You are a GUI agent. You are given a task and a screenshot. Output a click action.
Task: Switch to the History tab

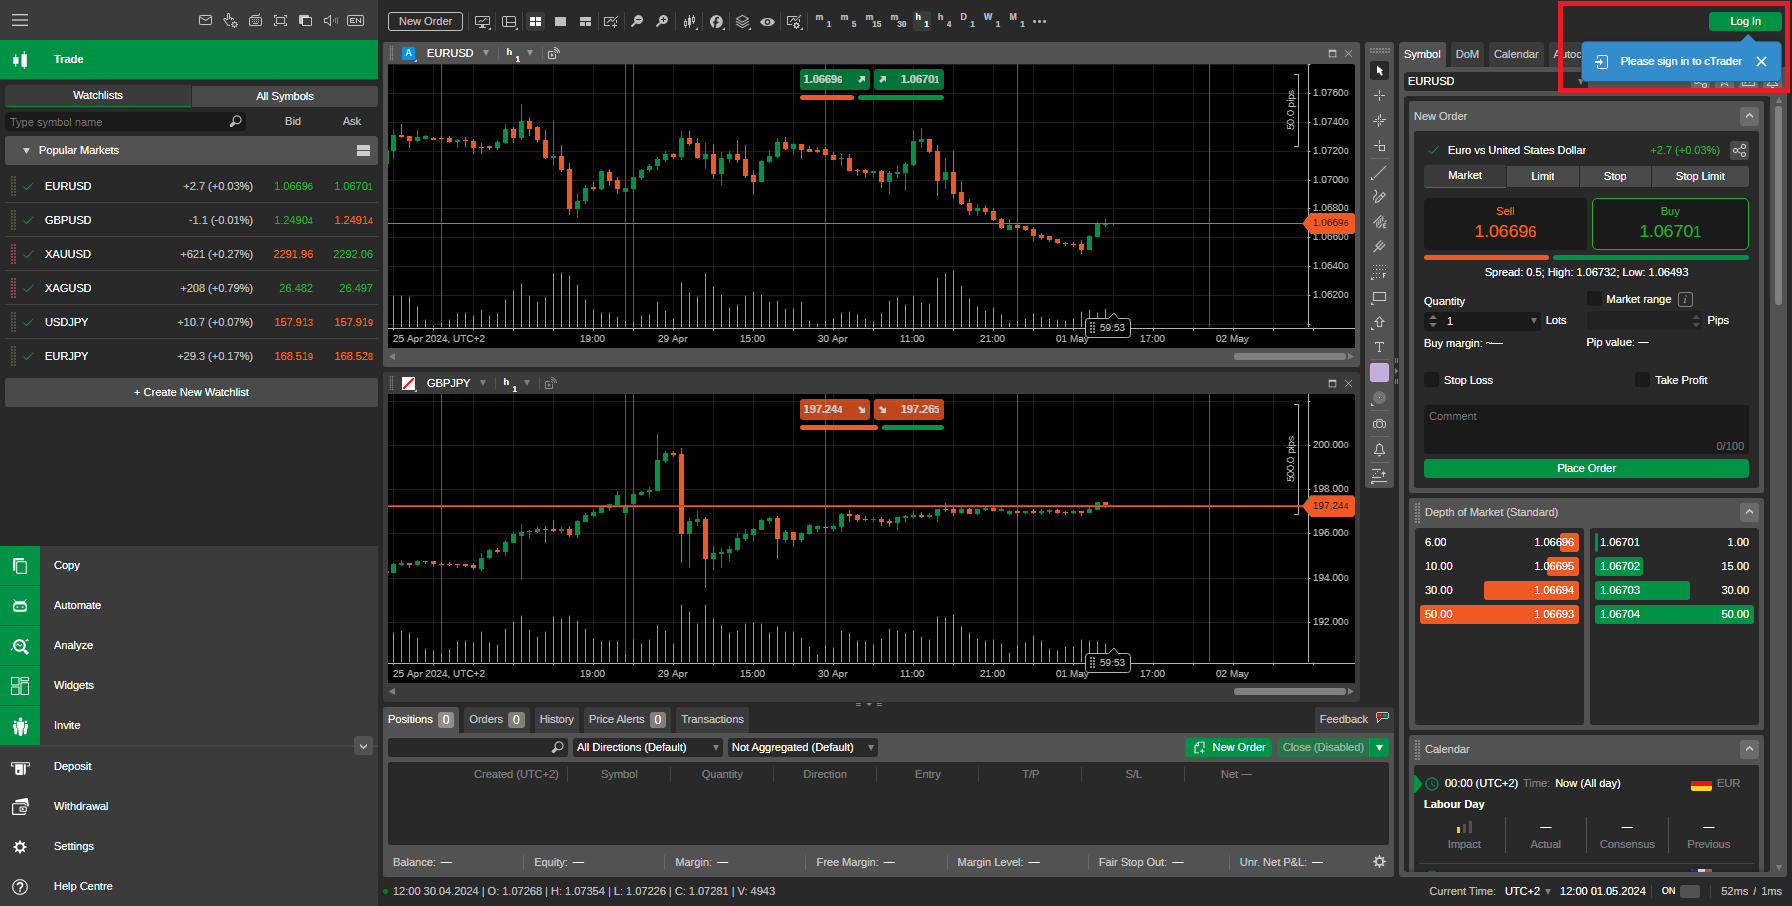556,719
